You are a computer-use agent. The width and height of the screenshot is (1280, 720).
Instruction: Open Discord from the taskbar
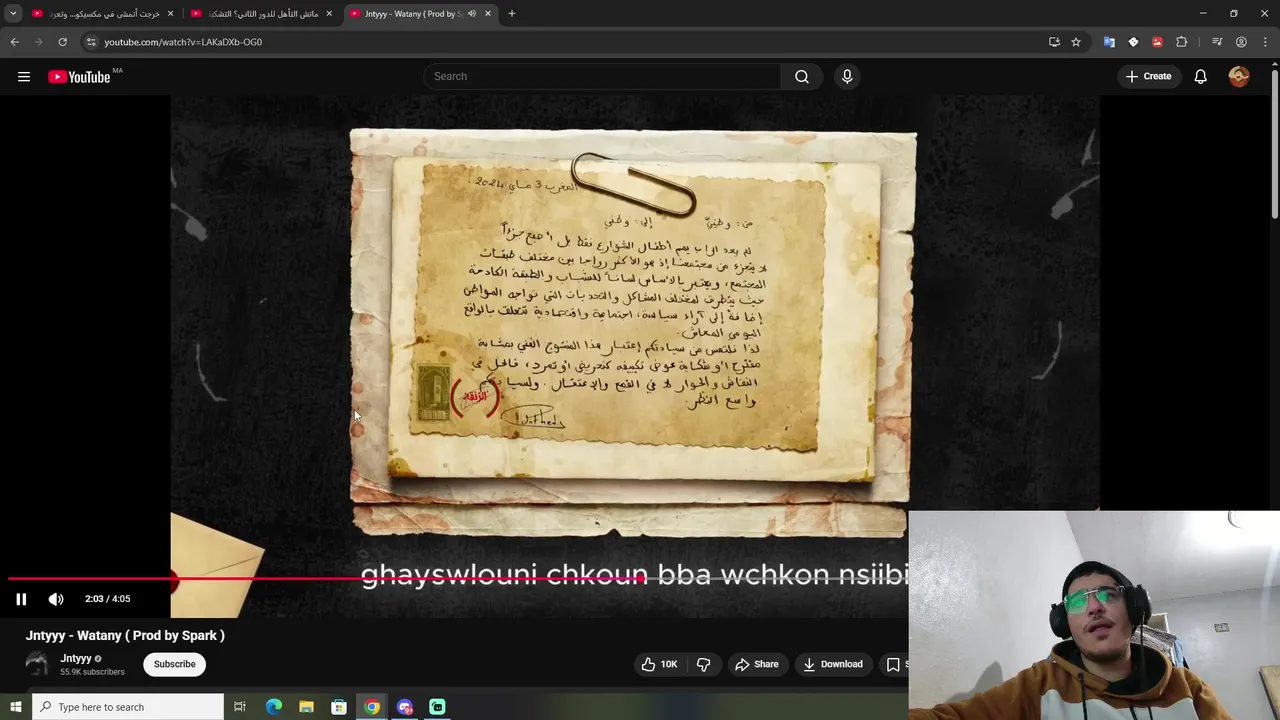[x=405, y=707]
